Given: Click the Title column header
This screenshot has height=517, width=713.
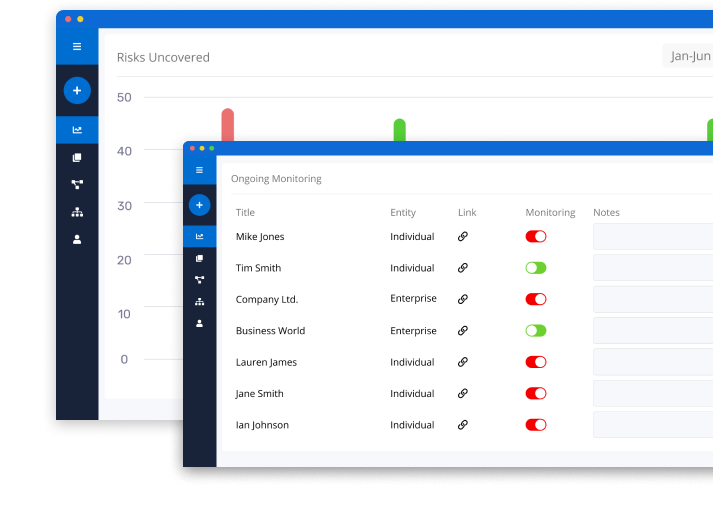Looking at the screenshot, I should pos(245,212).
